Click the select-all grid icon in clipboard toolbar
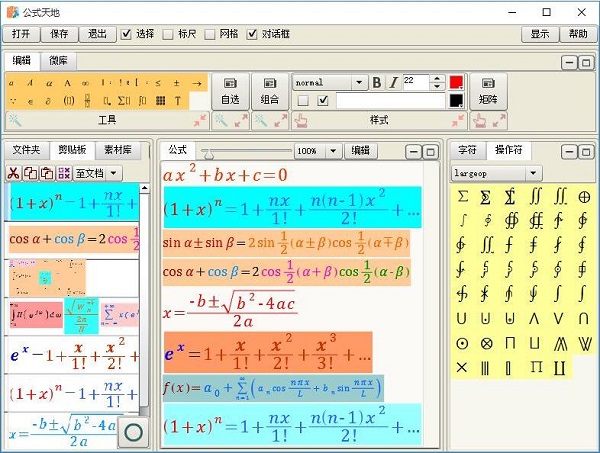600x453 pixels. click(x=64, y=173)
